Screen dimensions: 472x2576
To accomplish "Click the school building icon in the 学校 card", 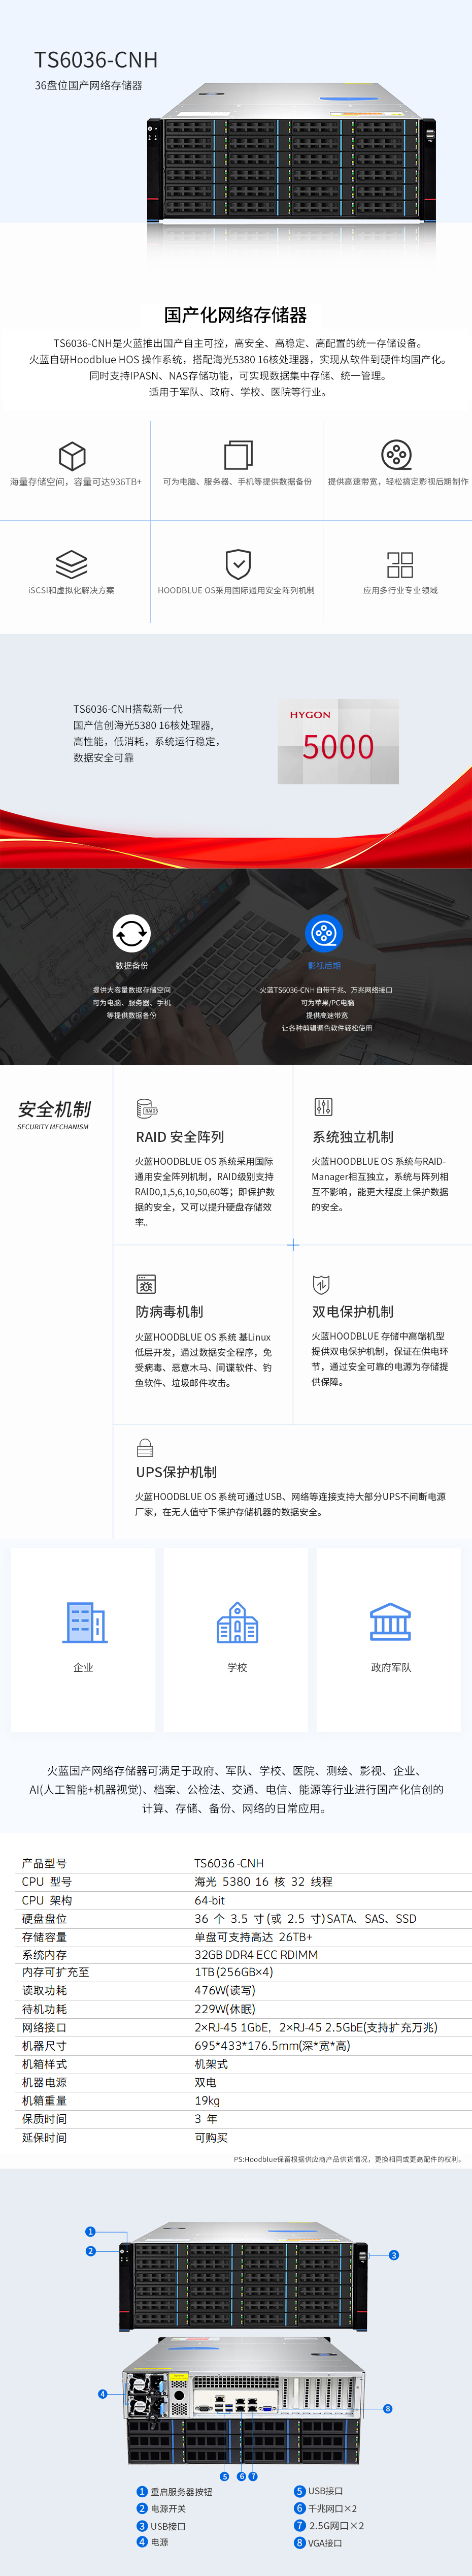I will pyautogui.click(x=237, y=1622).
